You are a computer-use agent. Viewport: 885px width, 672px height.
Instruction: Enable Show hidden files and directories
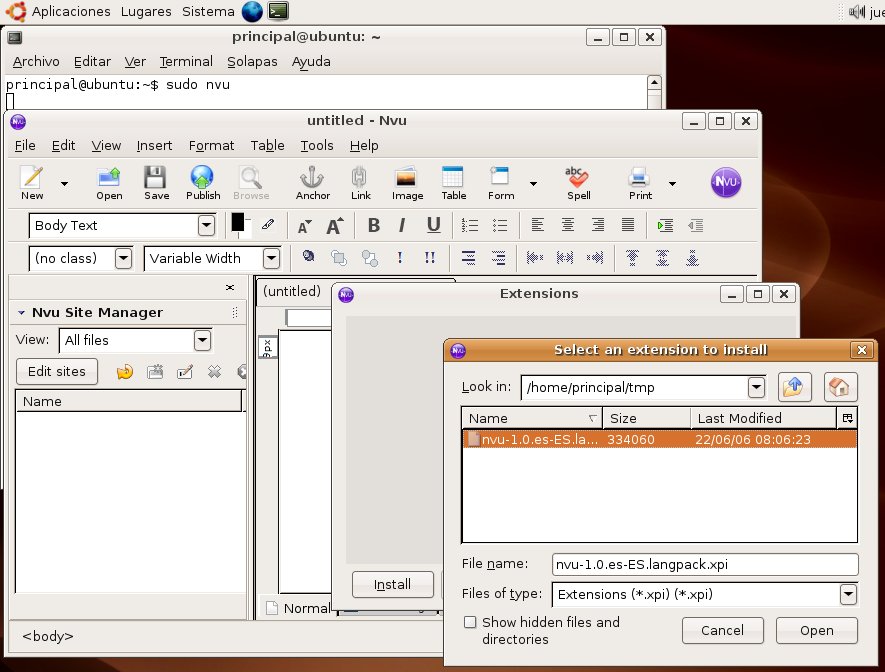tap(470, 623)
